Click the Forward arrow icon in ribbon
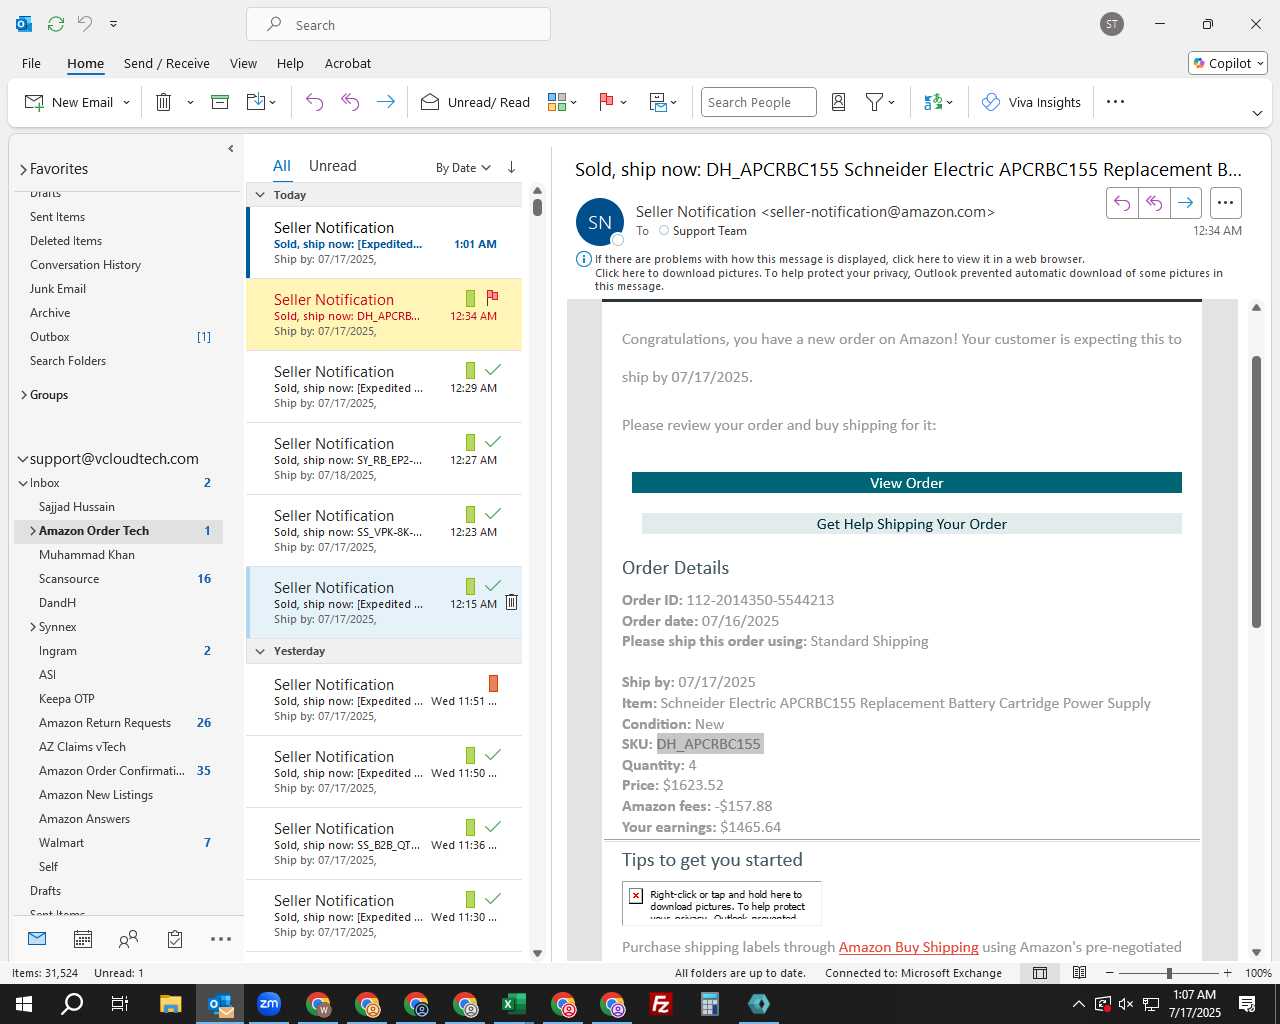This screenshot has width=1280, height=1024. [386, 102]
